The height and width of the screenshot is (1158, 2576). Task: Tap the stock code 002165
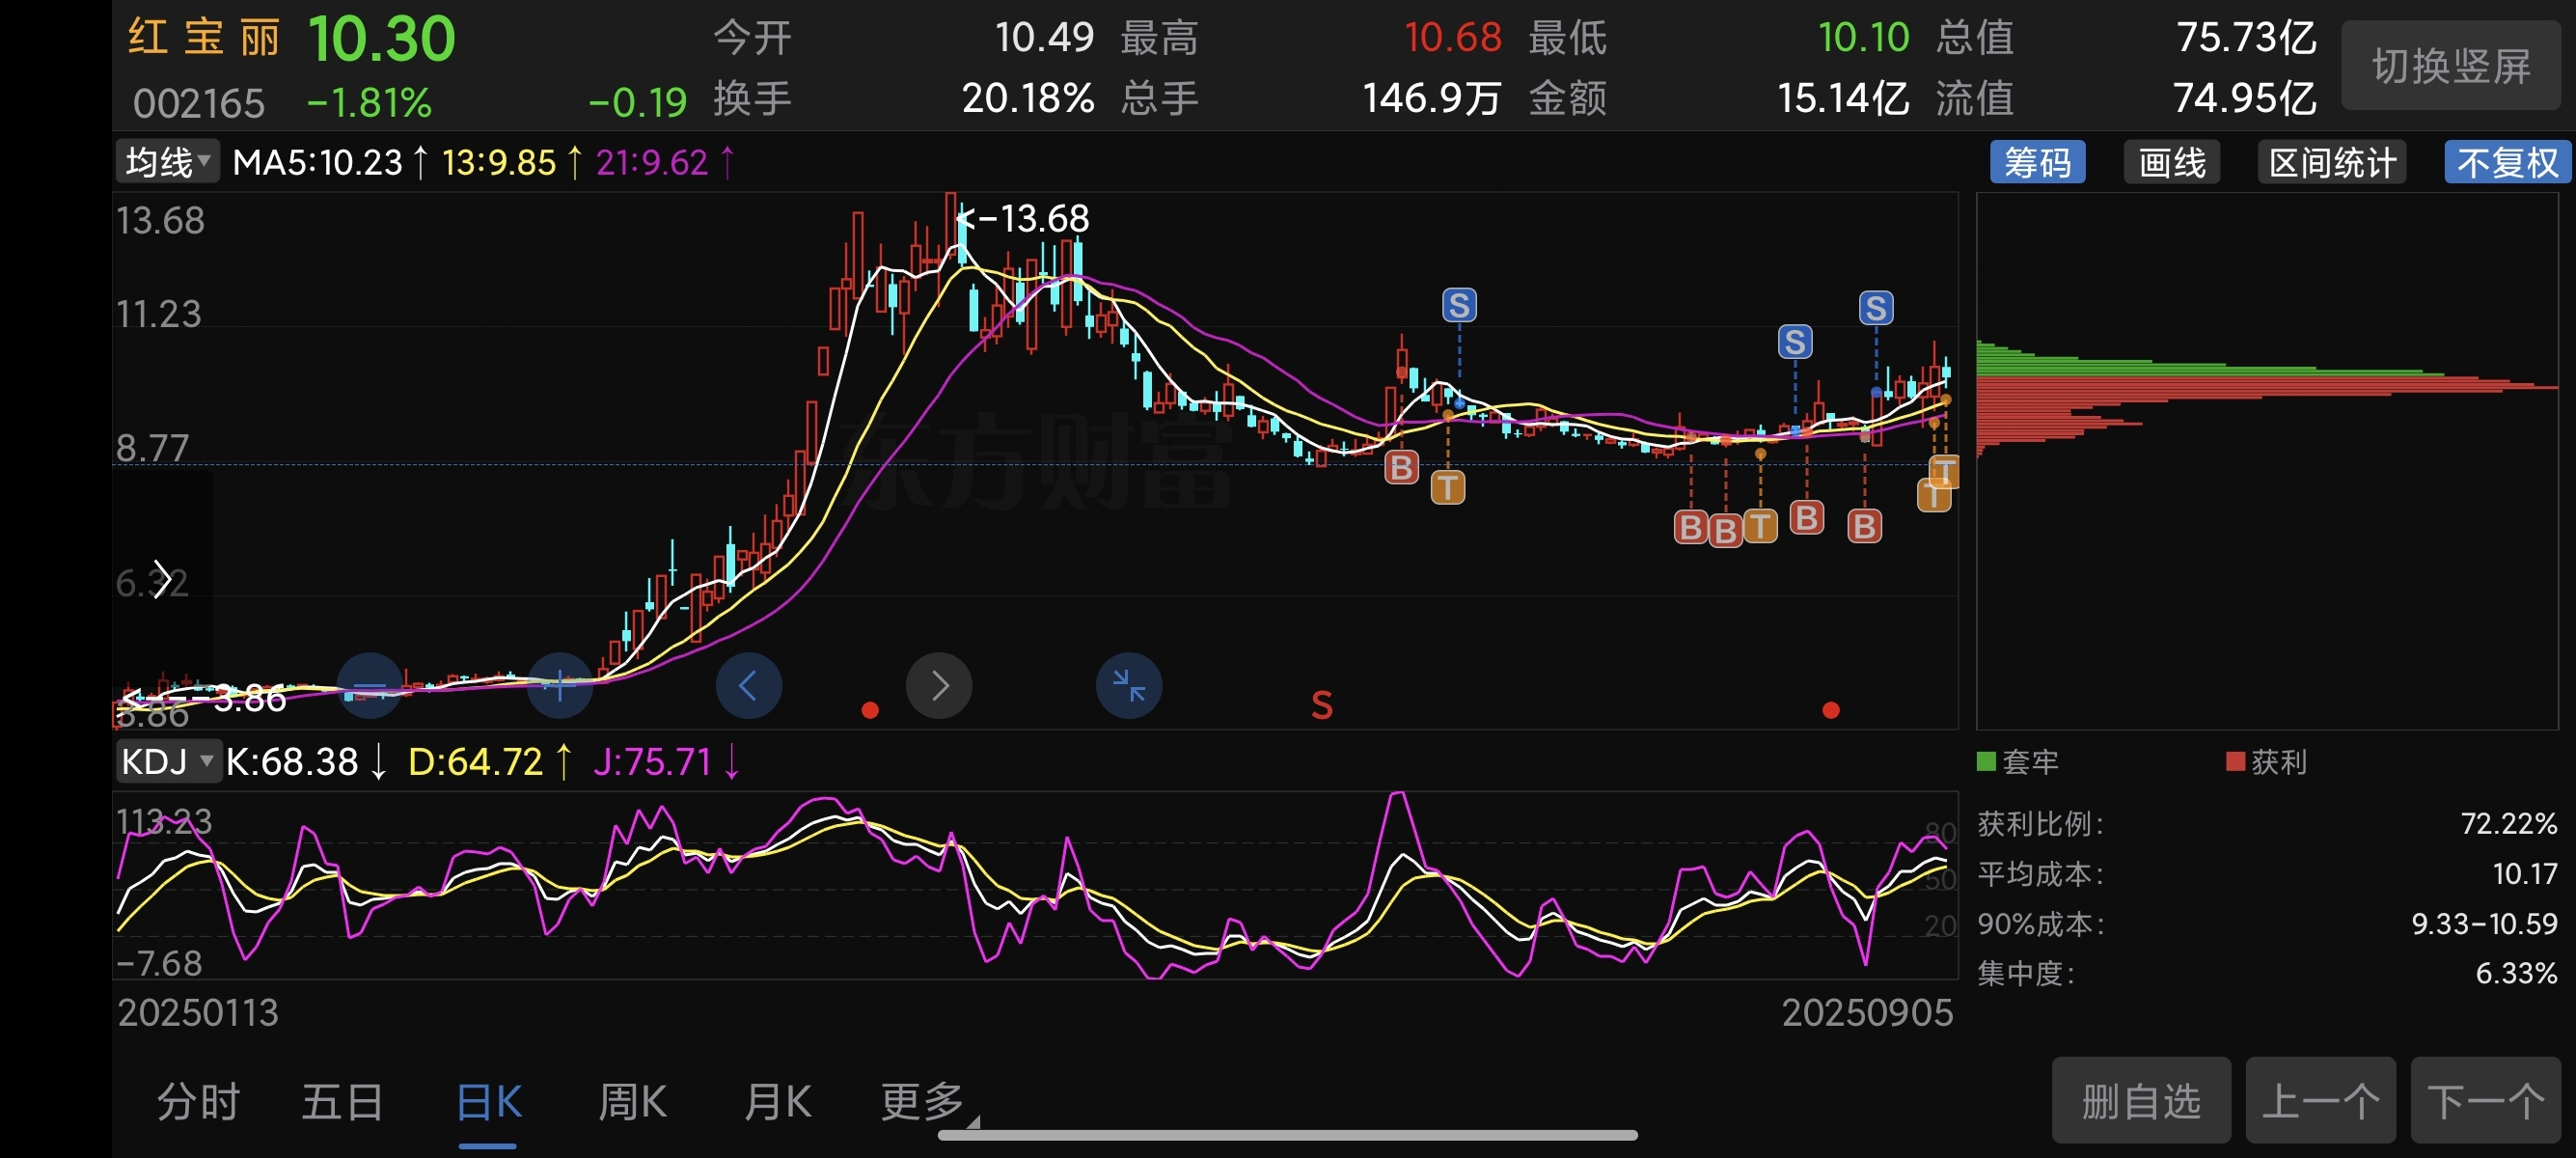tap(199, 103)
